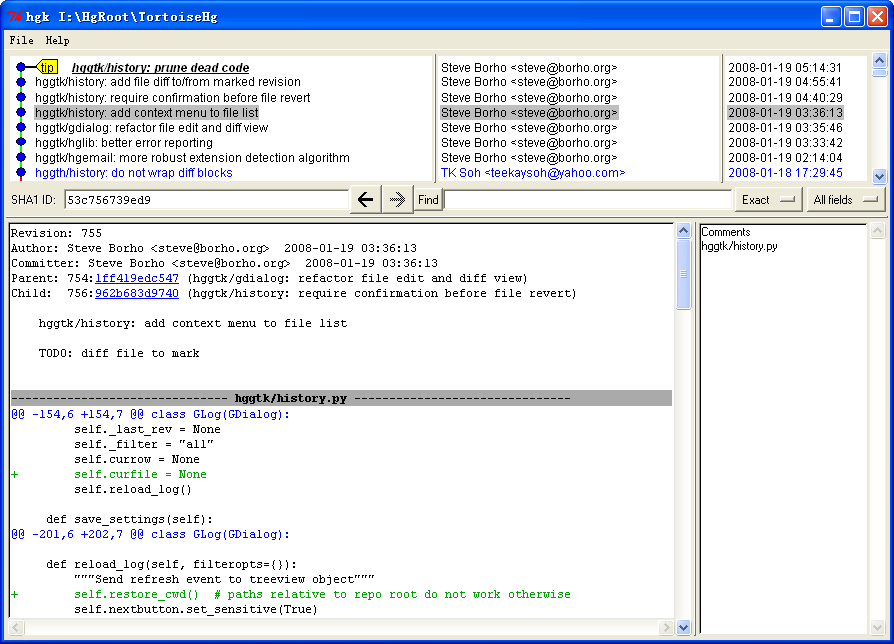
Task: Click the commit list's scroll up arrow
Action: 879,60
